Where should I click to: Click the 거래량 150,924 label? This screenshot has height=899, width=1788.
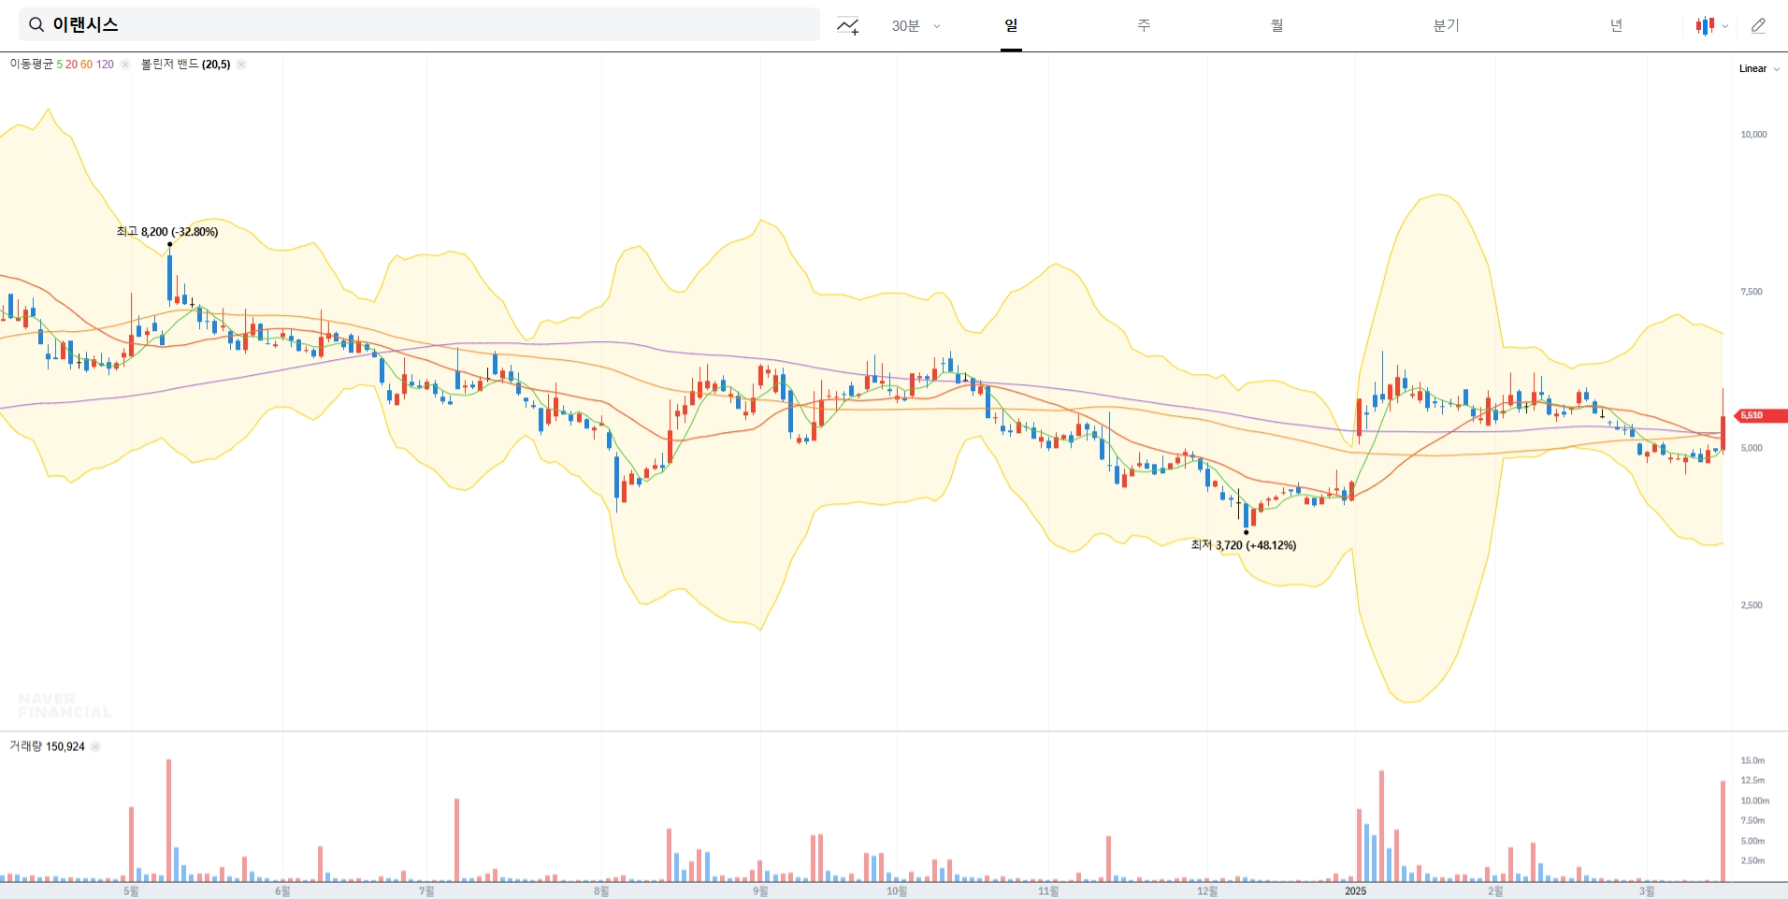click(47, 747)
